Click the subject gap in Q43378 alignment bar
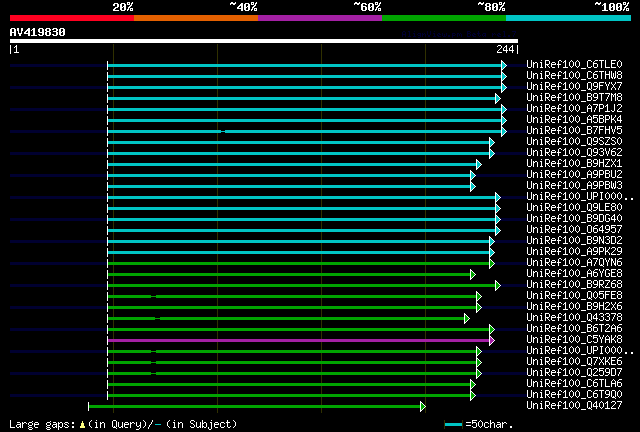This screenshot has width=640, height=432. 158,318
